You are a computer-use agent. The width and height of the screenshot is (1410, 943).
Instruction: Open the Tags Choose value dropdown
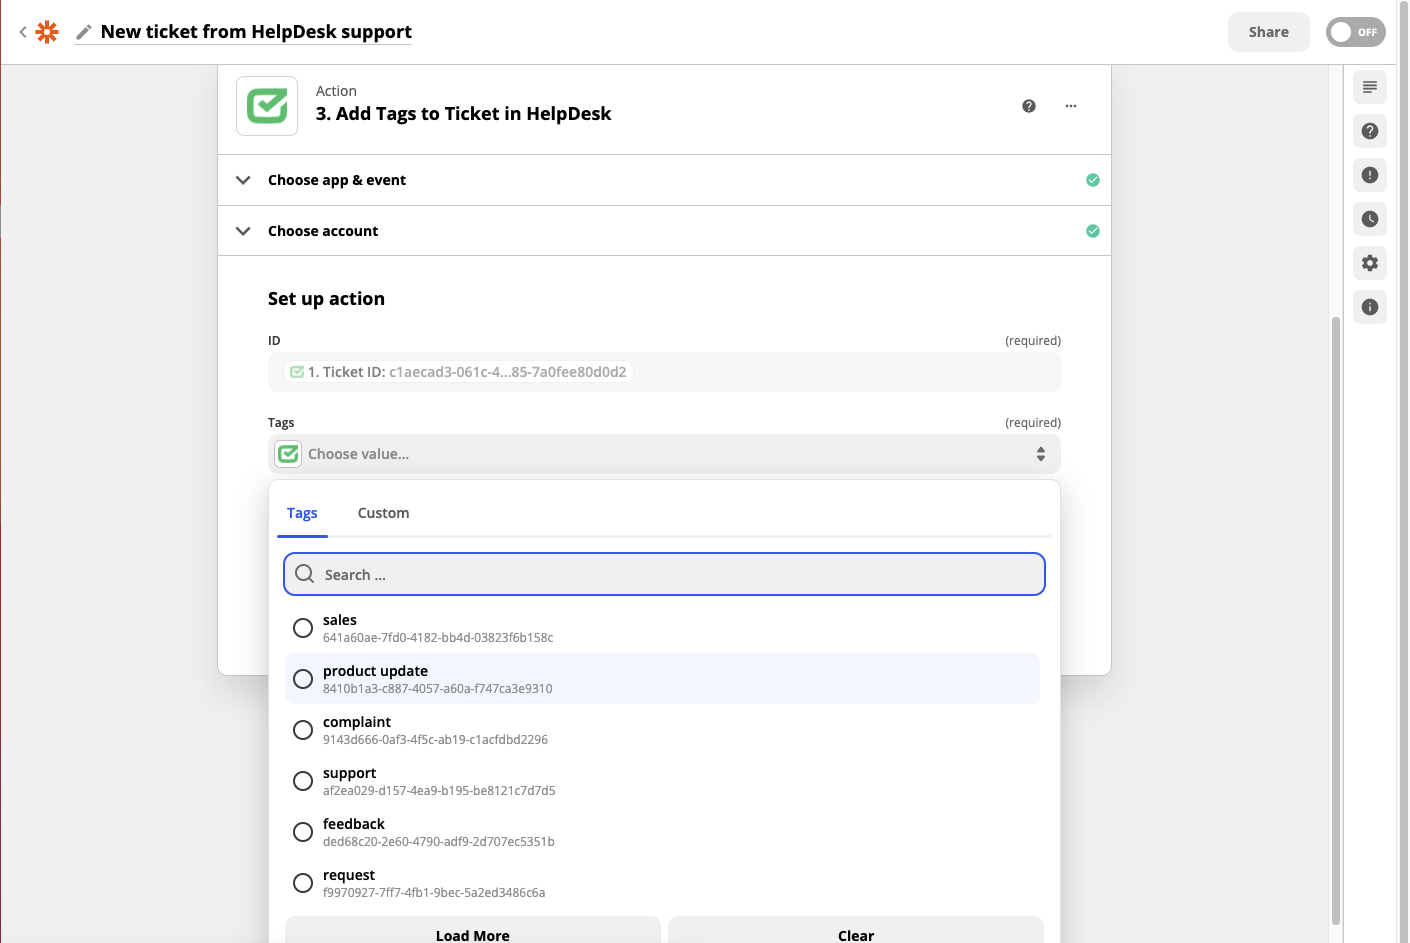tap(664, 454)
